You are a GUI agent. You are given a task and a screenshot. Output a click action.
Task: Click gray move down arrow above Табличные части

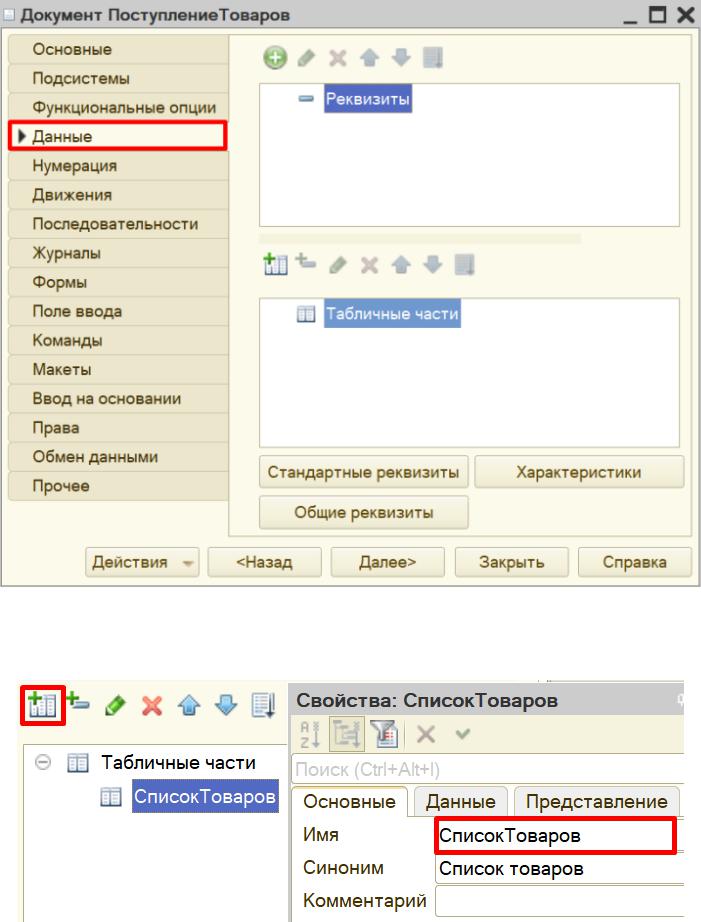pyautogui.click(x=433, y=265)
